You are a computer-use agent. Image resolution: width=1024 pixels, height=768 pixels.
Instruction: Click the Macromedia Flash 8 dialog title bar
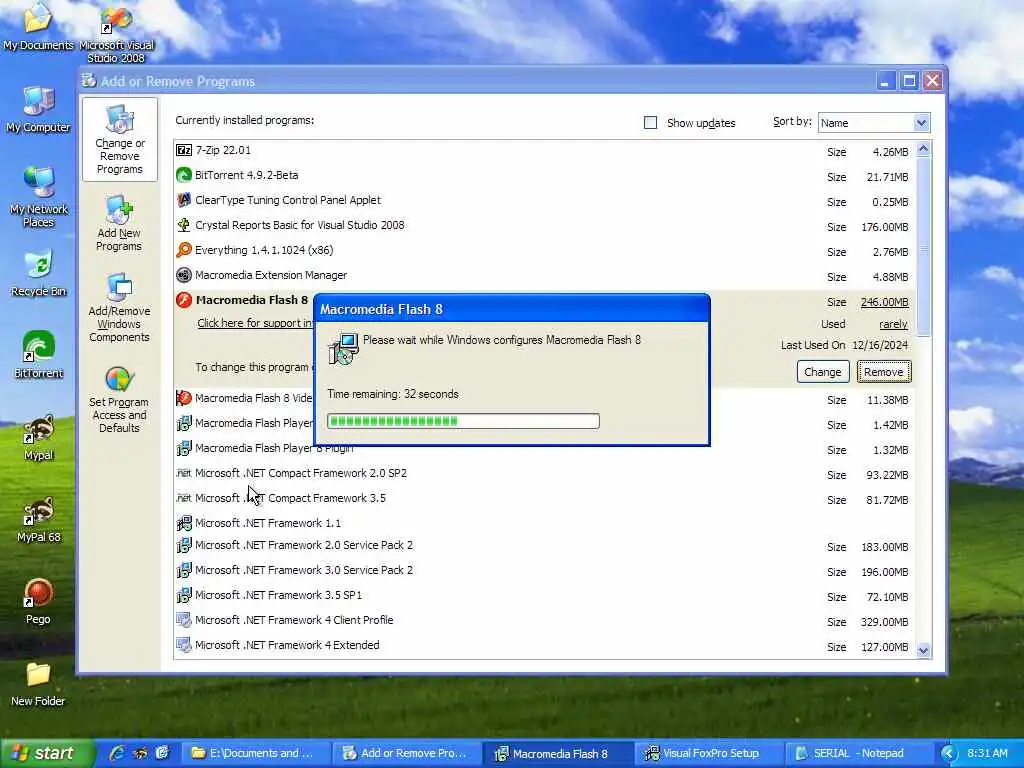click(512, 309)
